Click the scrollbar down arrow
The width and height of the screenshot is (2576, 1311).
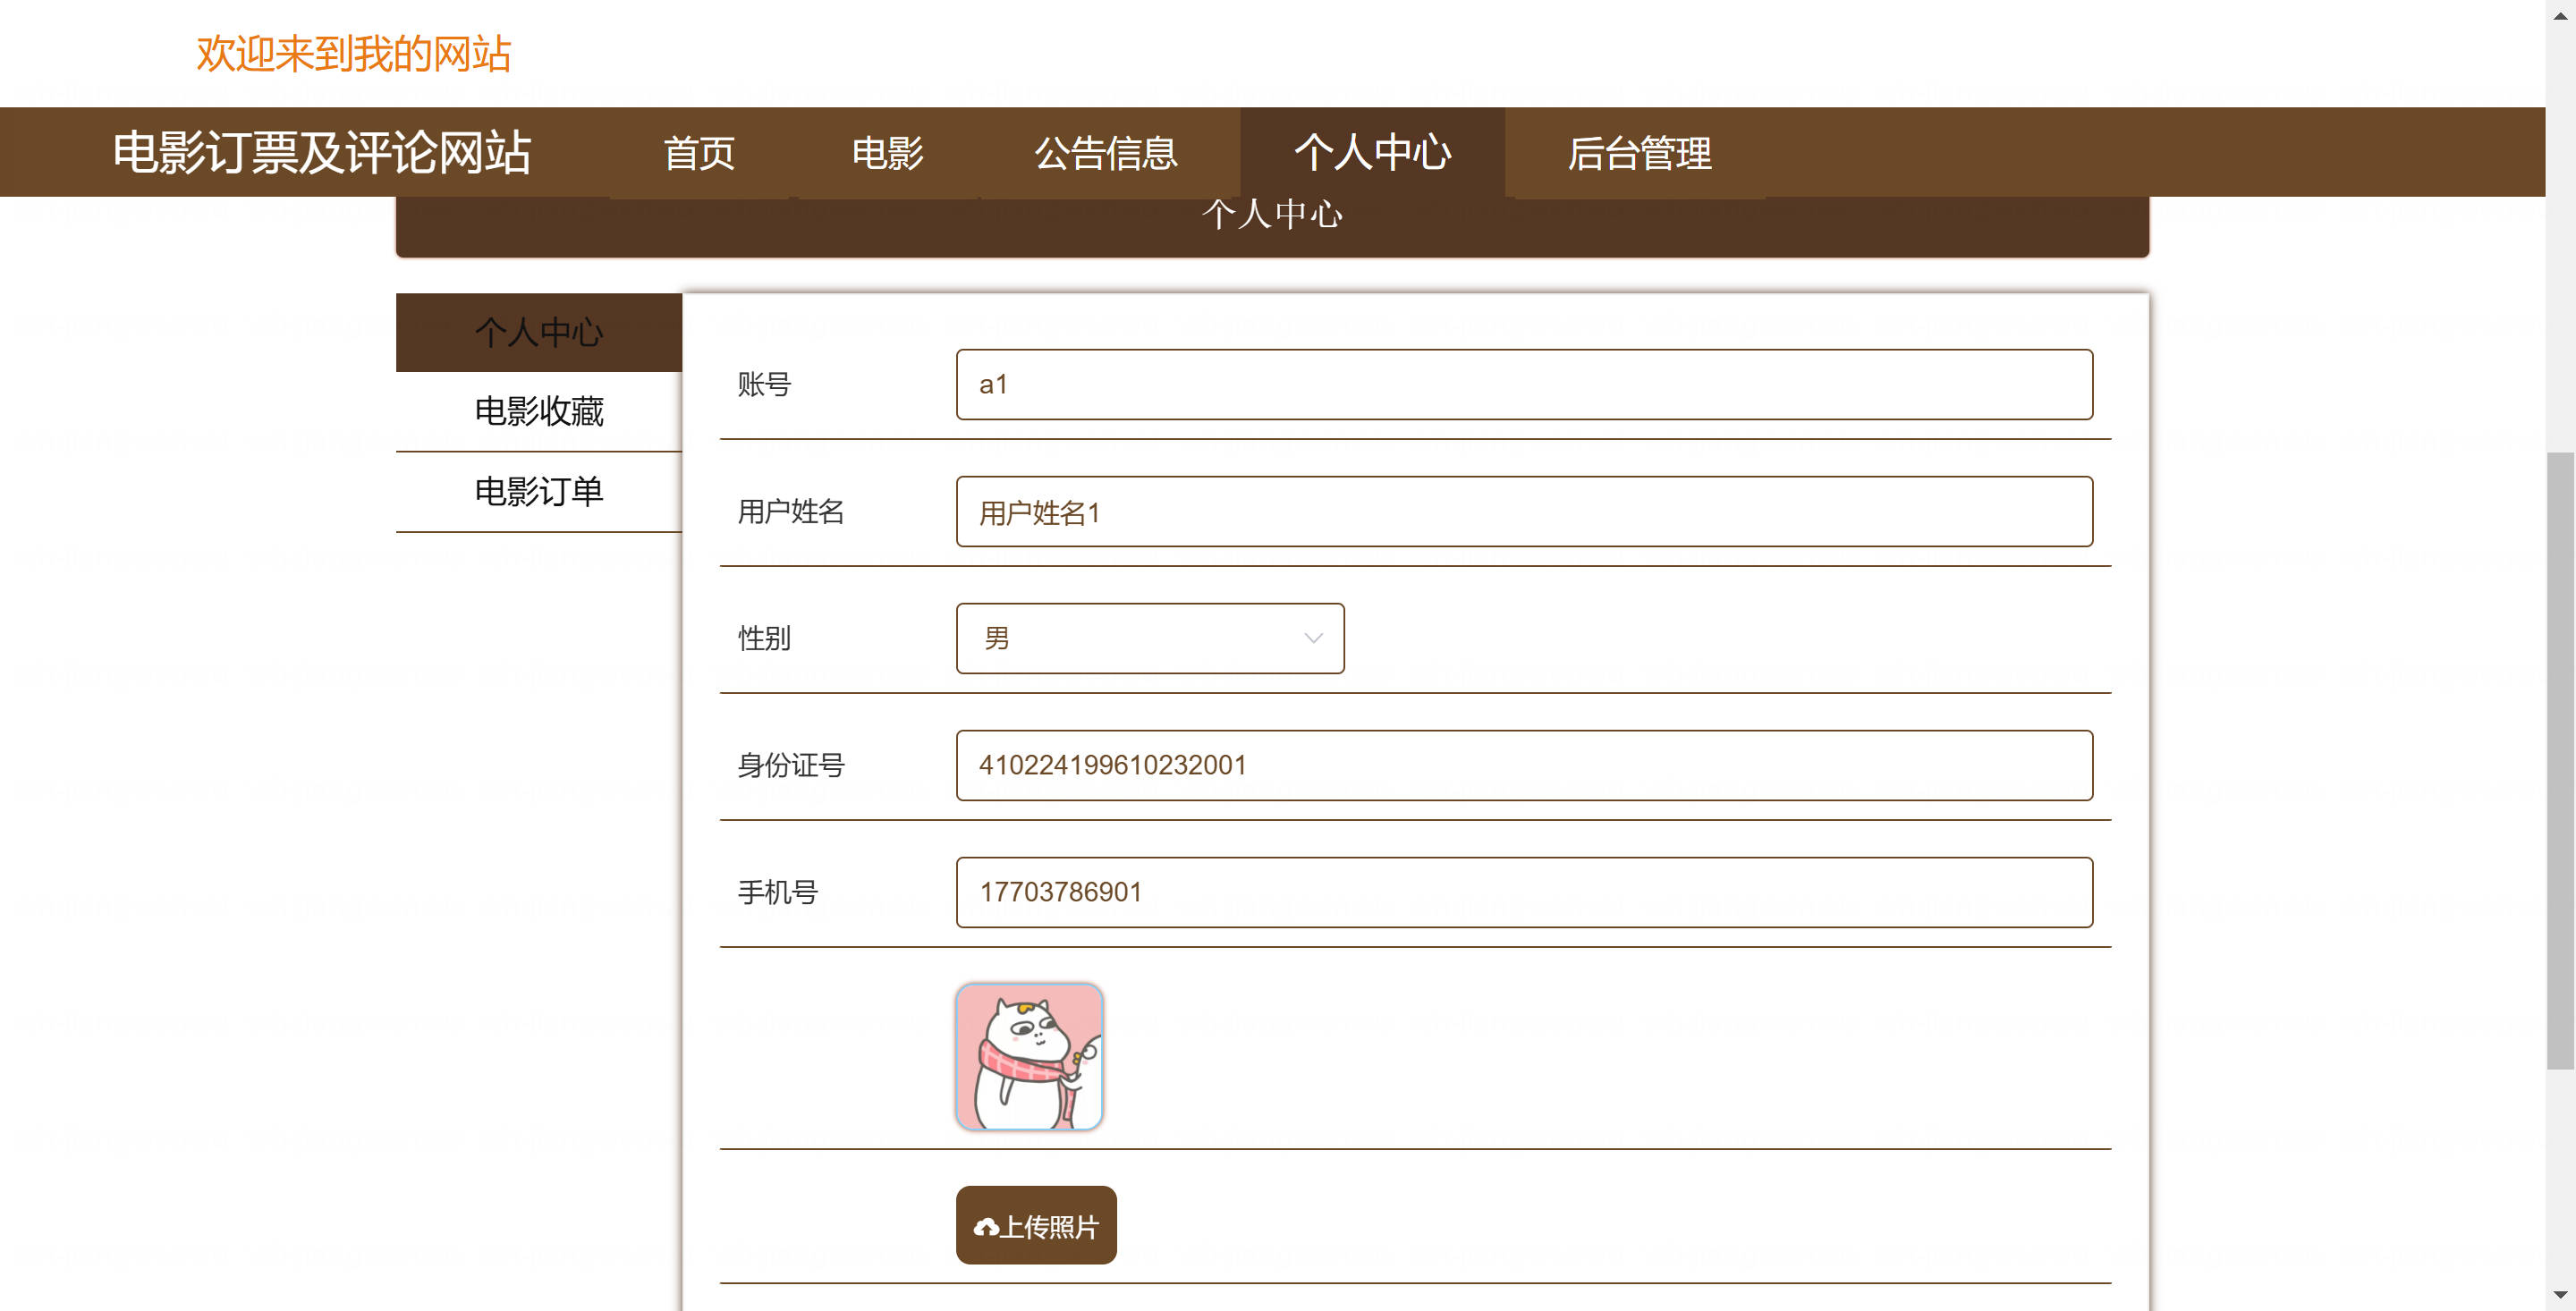(2560, 1296)
